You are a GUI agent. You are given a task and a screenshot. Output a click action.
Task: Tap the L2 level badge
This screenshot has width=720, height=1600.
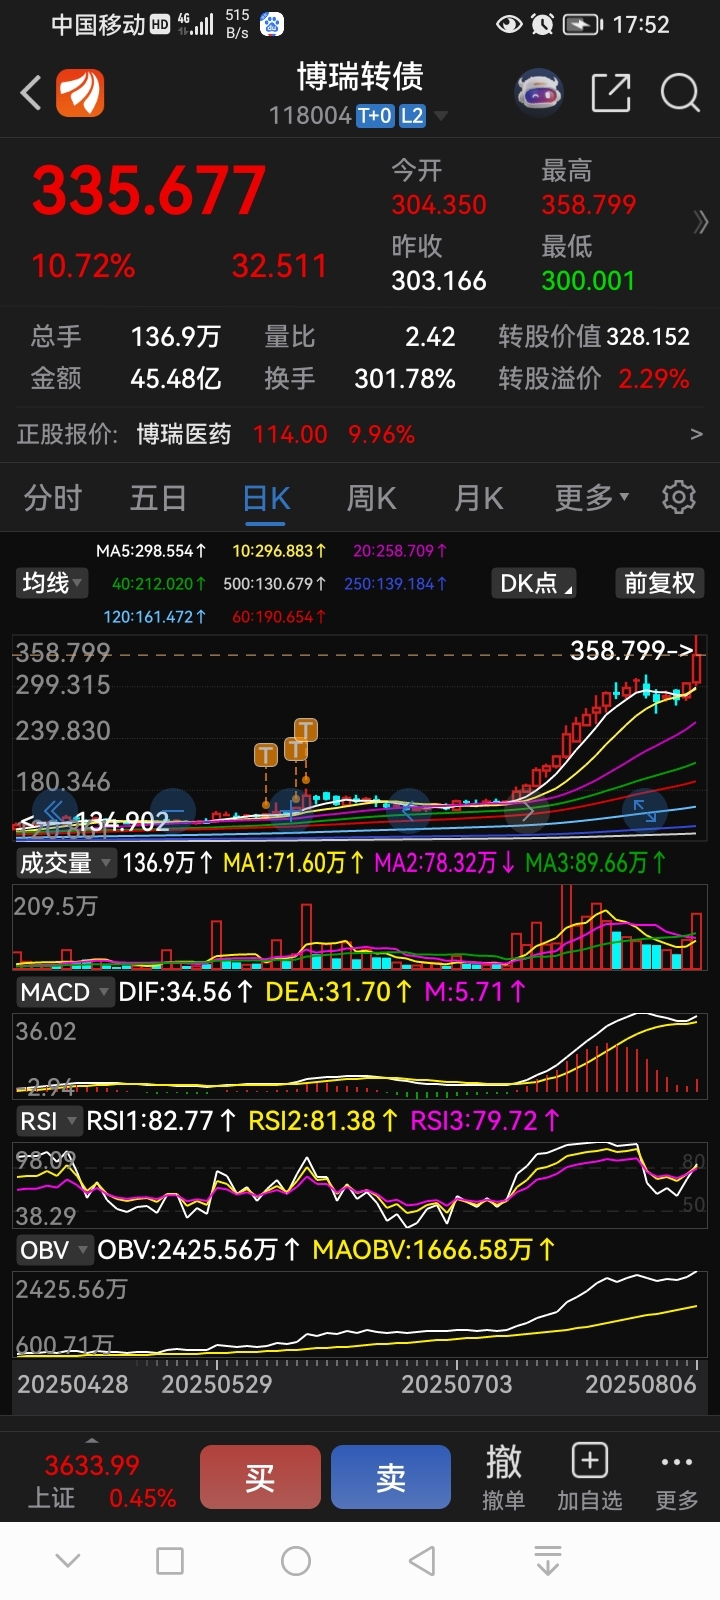pos(412,116)
